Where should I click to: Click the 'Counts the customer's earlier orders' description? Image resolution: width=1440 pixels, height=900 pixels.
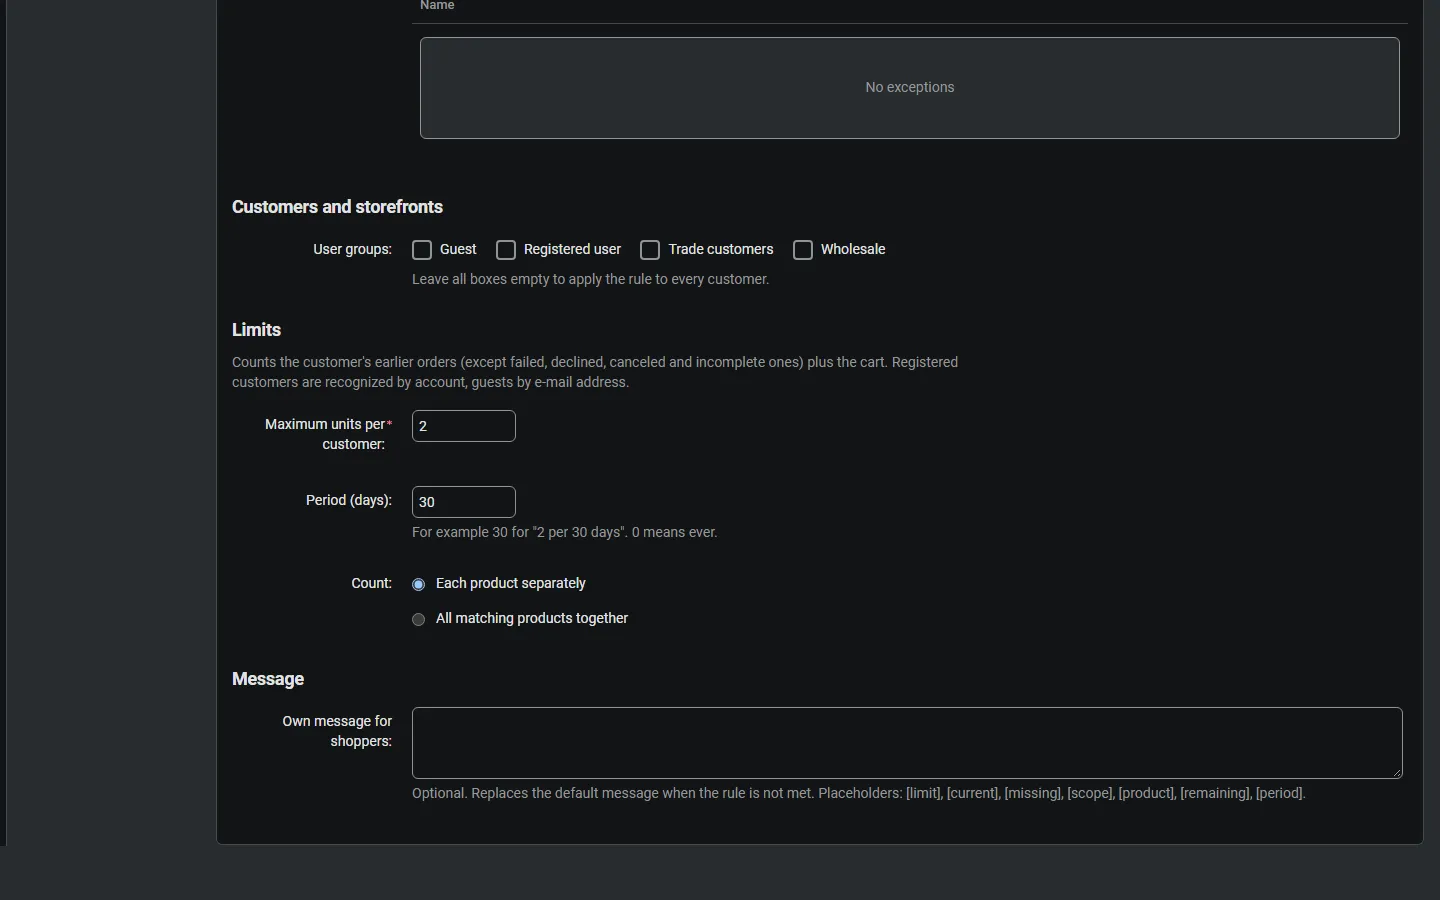(595, 372)
